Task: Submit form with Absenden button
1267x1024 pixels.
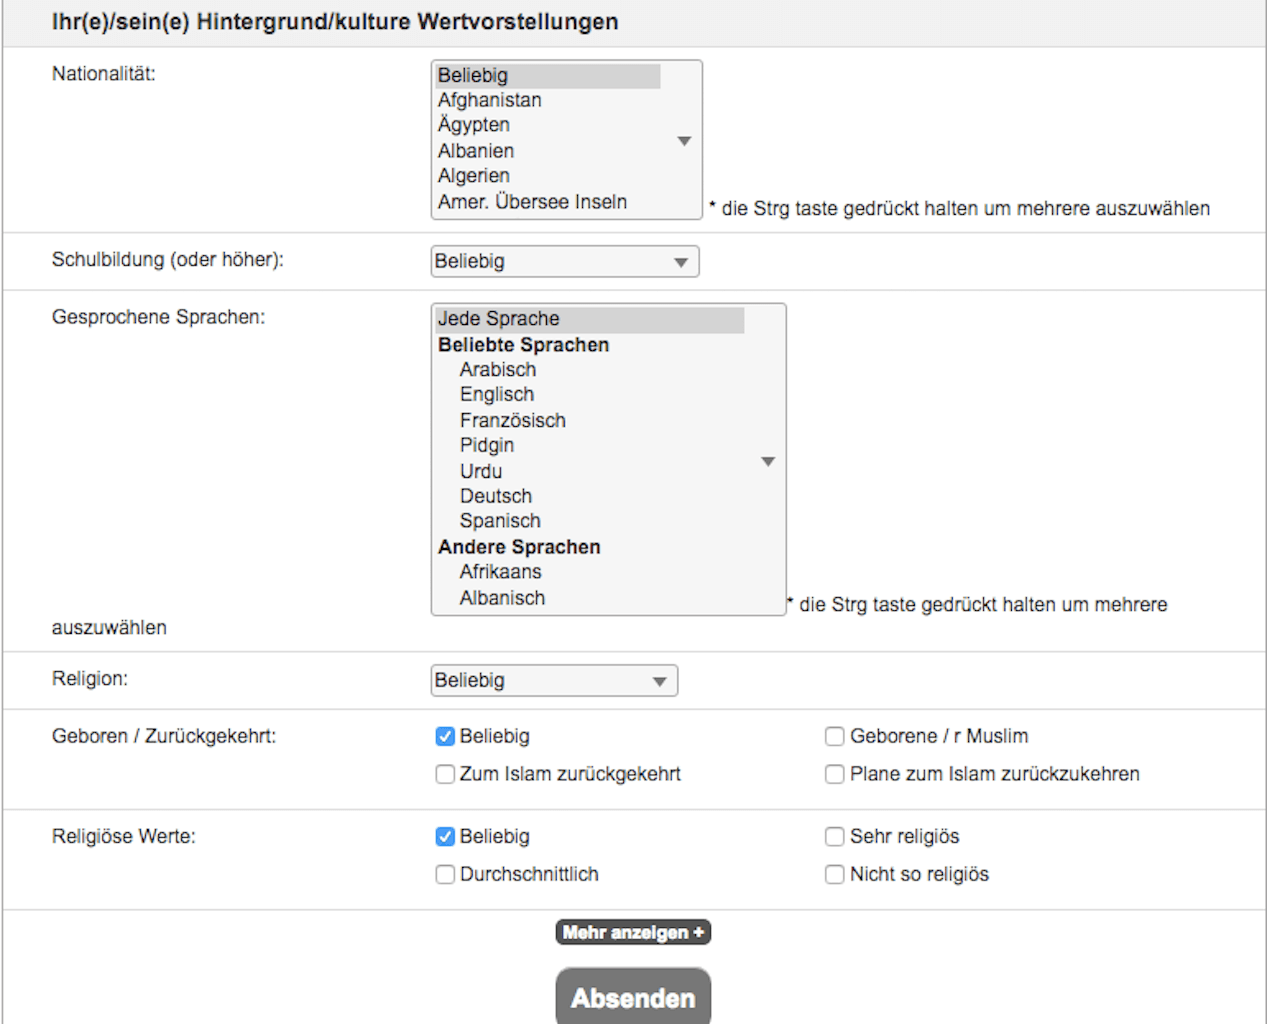Action: point(633,997)
